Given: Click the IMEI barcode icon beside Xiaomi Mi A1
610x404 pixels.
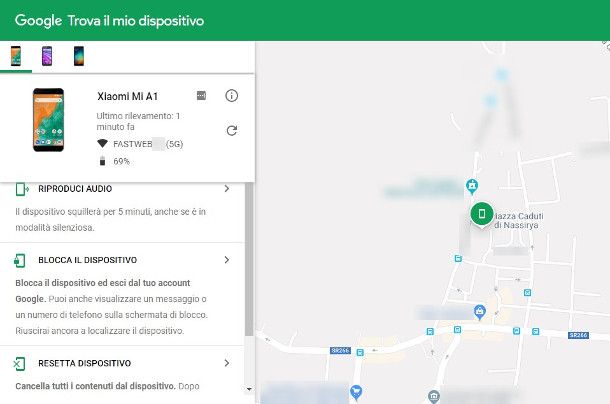Looking at the screenshot, I should [201, 96].
